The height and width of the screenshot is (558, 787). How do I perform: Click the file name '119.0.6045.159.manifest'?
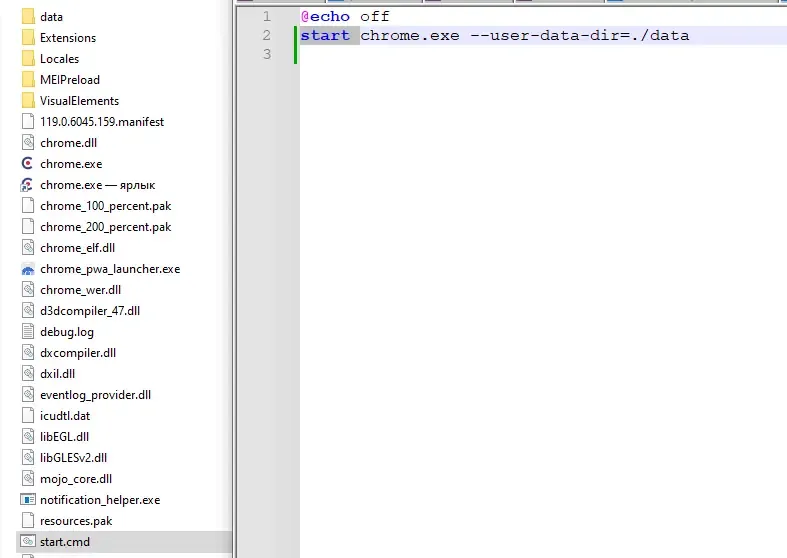tap(102, 122)
